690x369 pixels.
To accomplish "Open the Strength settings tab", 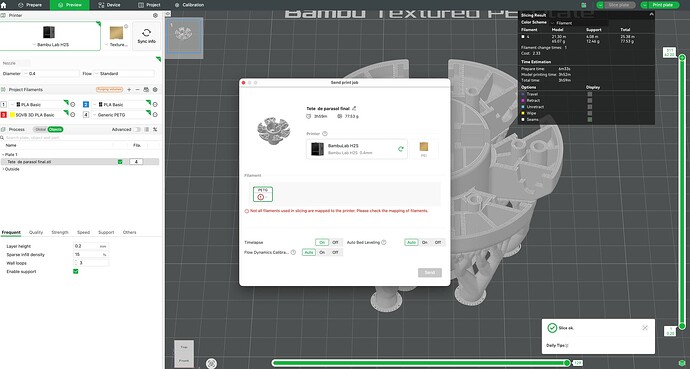I will (60, 232).
